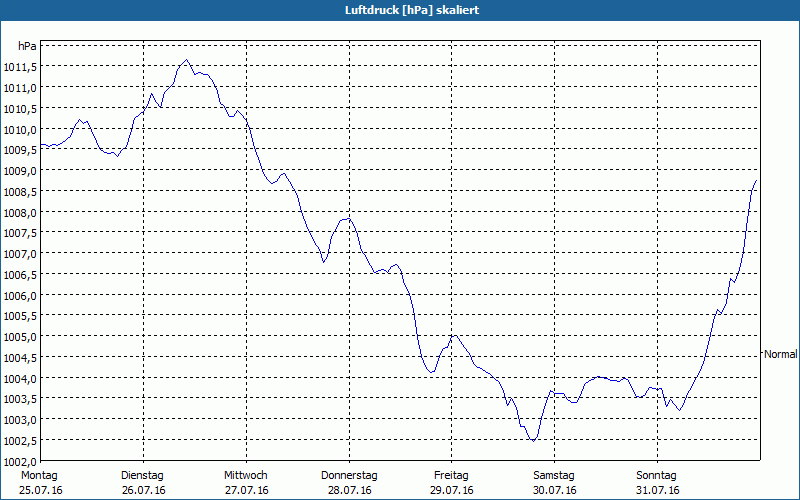The width and height of the screenshot is (800, 500).
Task: Click the 1008,0 axis value
Action: [20, 213]
